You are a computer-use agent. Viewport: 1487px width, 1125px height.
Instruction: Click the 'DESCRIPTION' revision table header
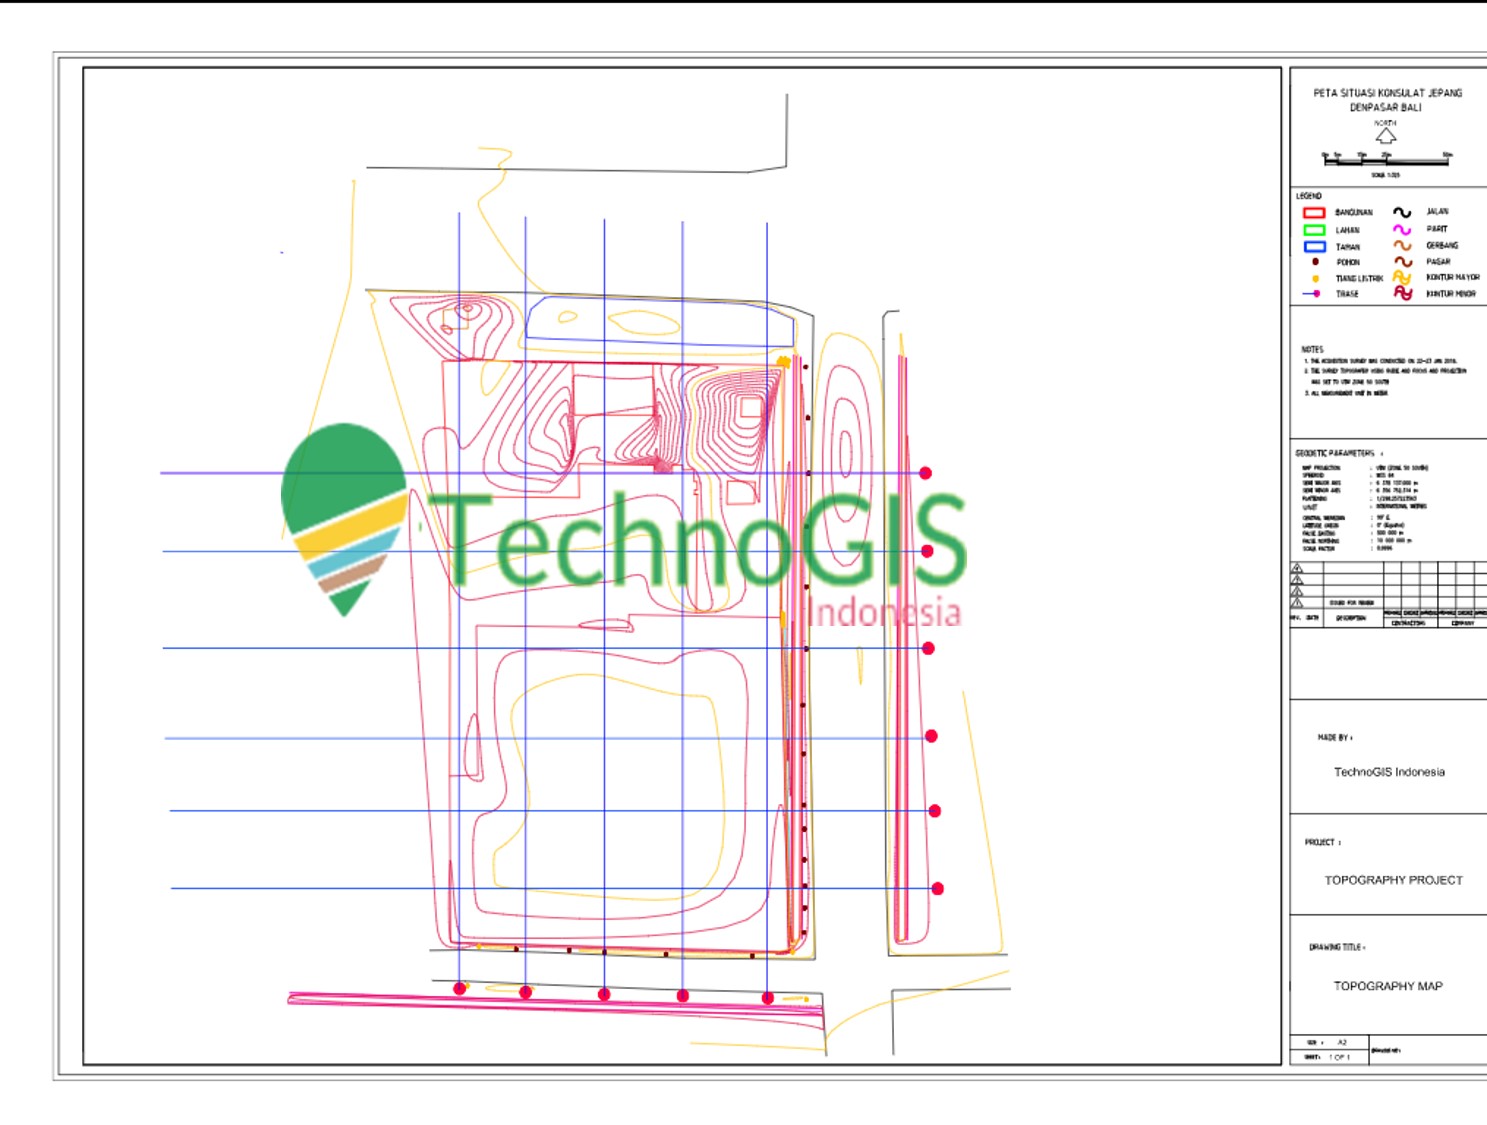click(1351, 618)
